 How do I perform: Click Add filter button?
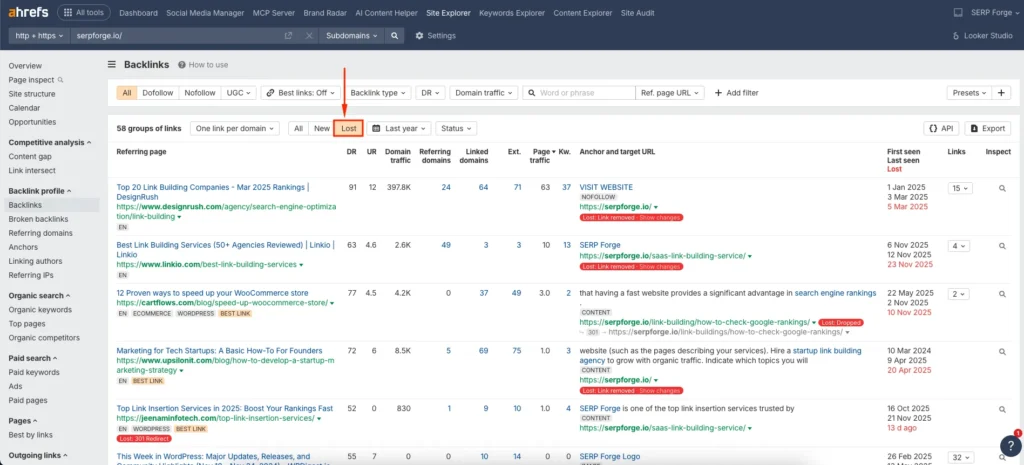tap(737, 93)
